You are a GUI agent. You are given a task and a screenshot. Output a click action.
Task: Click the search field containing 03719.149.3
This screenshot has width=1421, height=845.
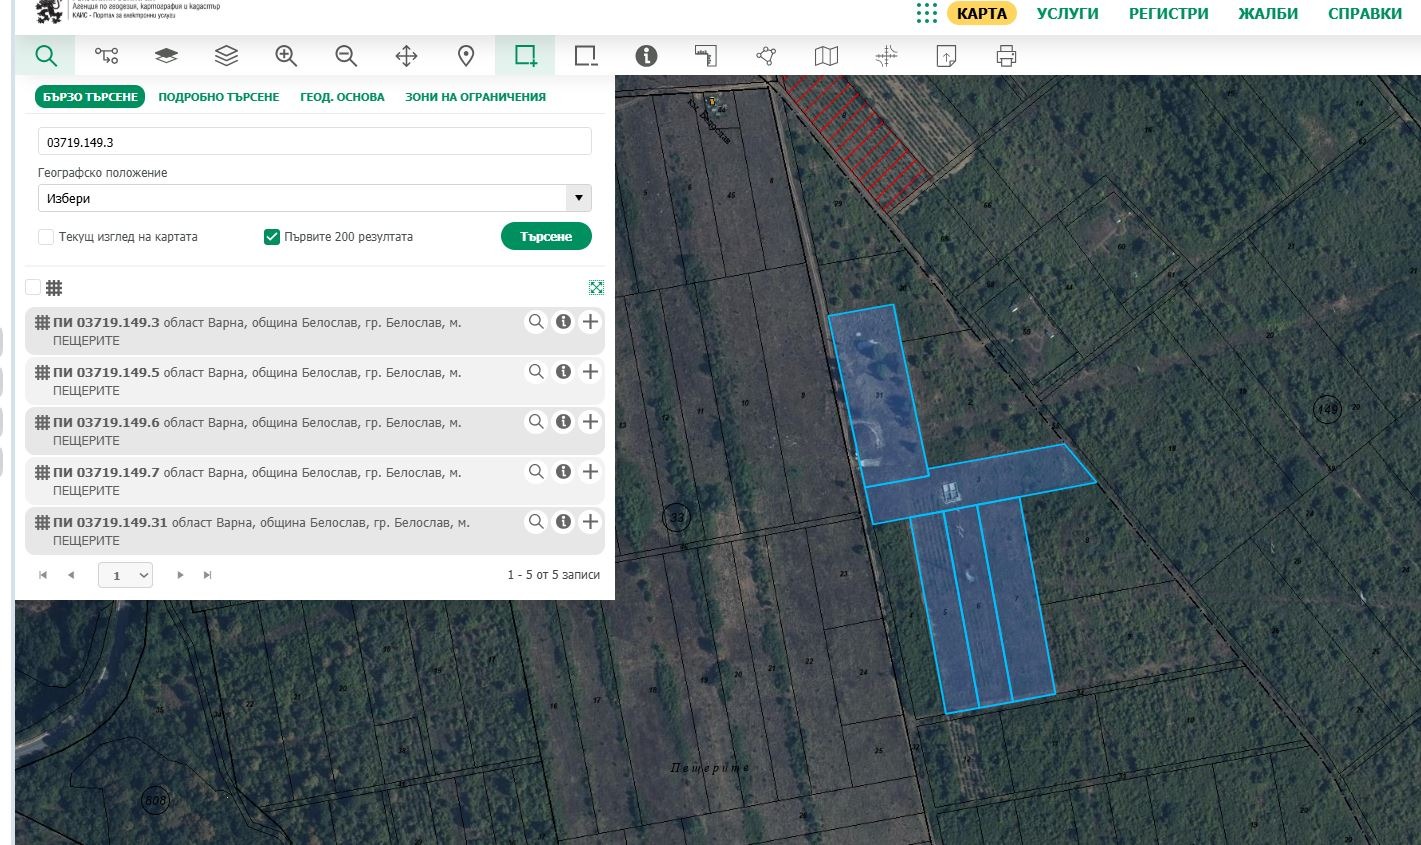coord(314,142)
